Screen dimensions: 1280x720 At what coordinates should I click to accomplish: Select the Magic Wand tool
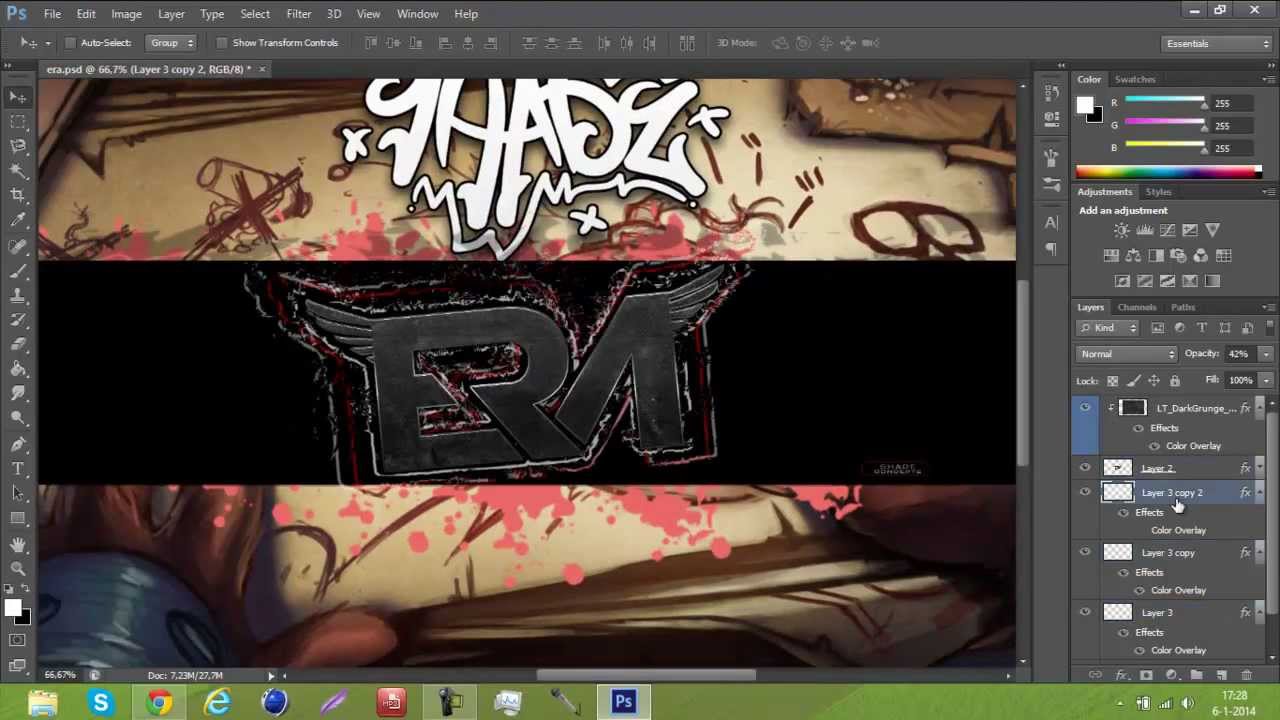tap(18, 171)
